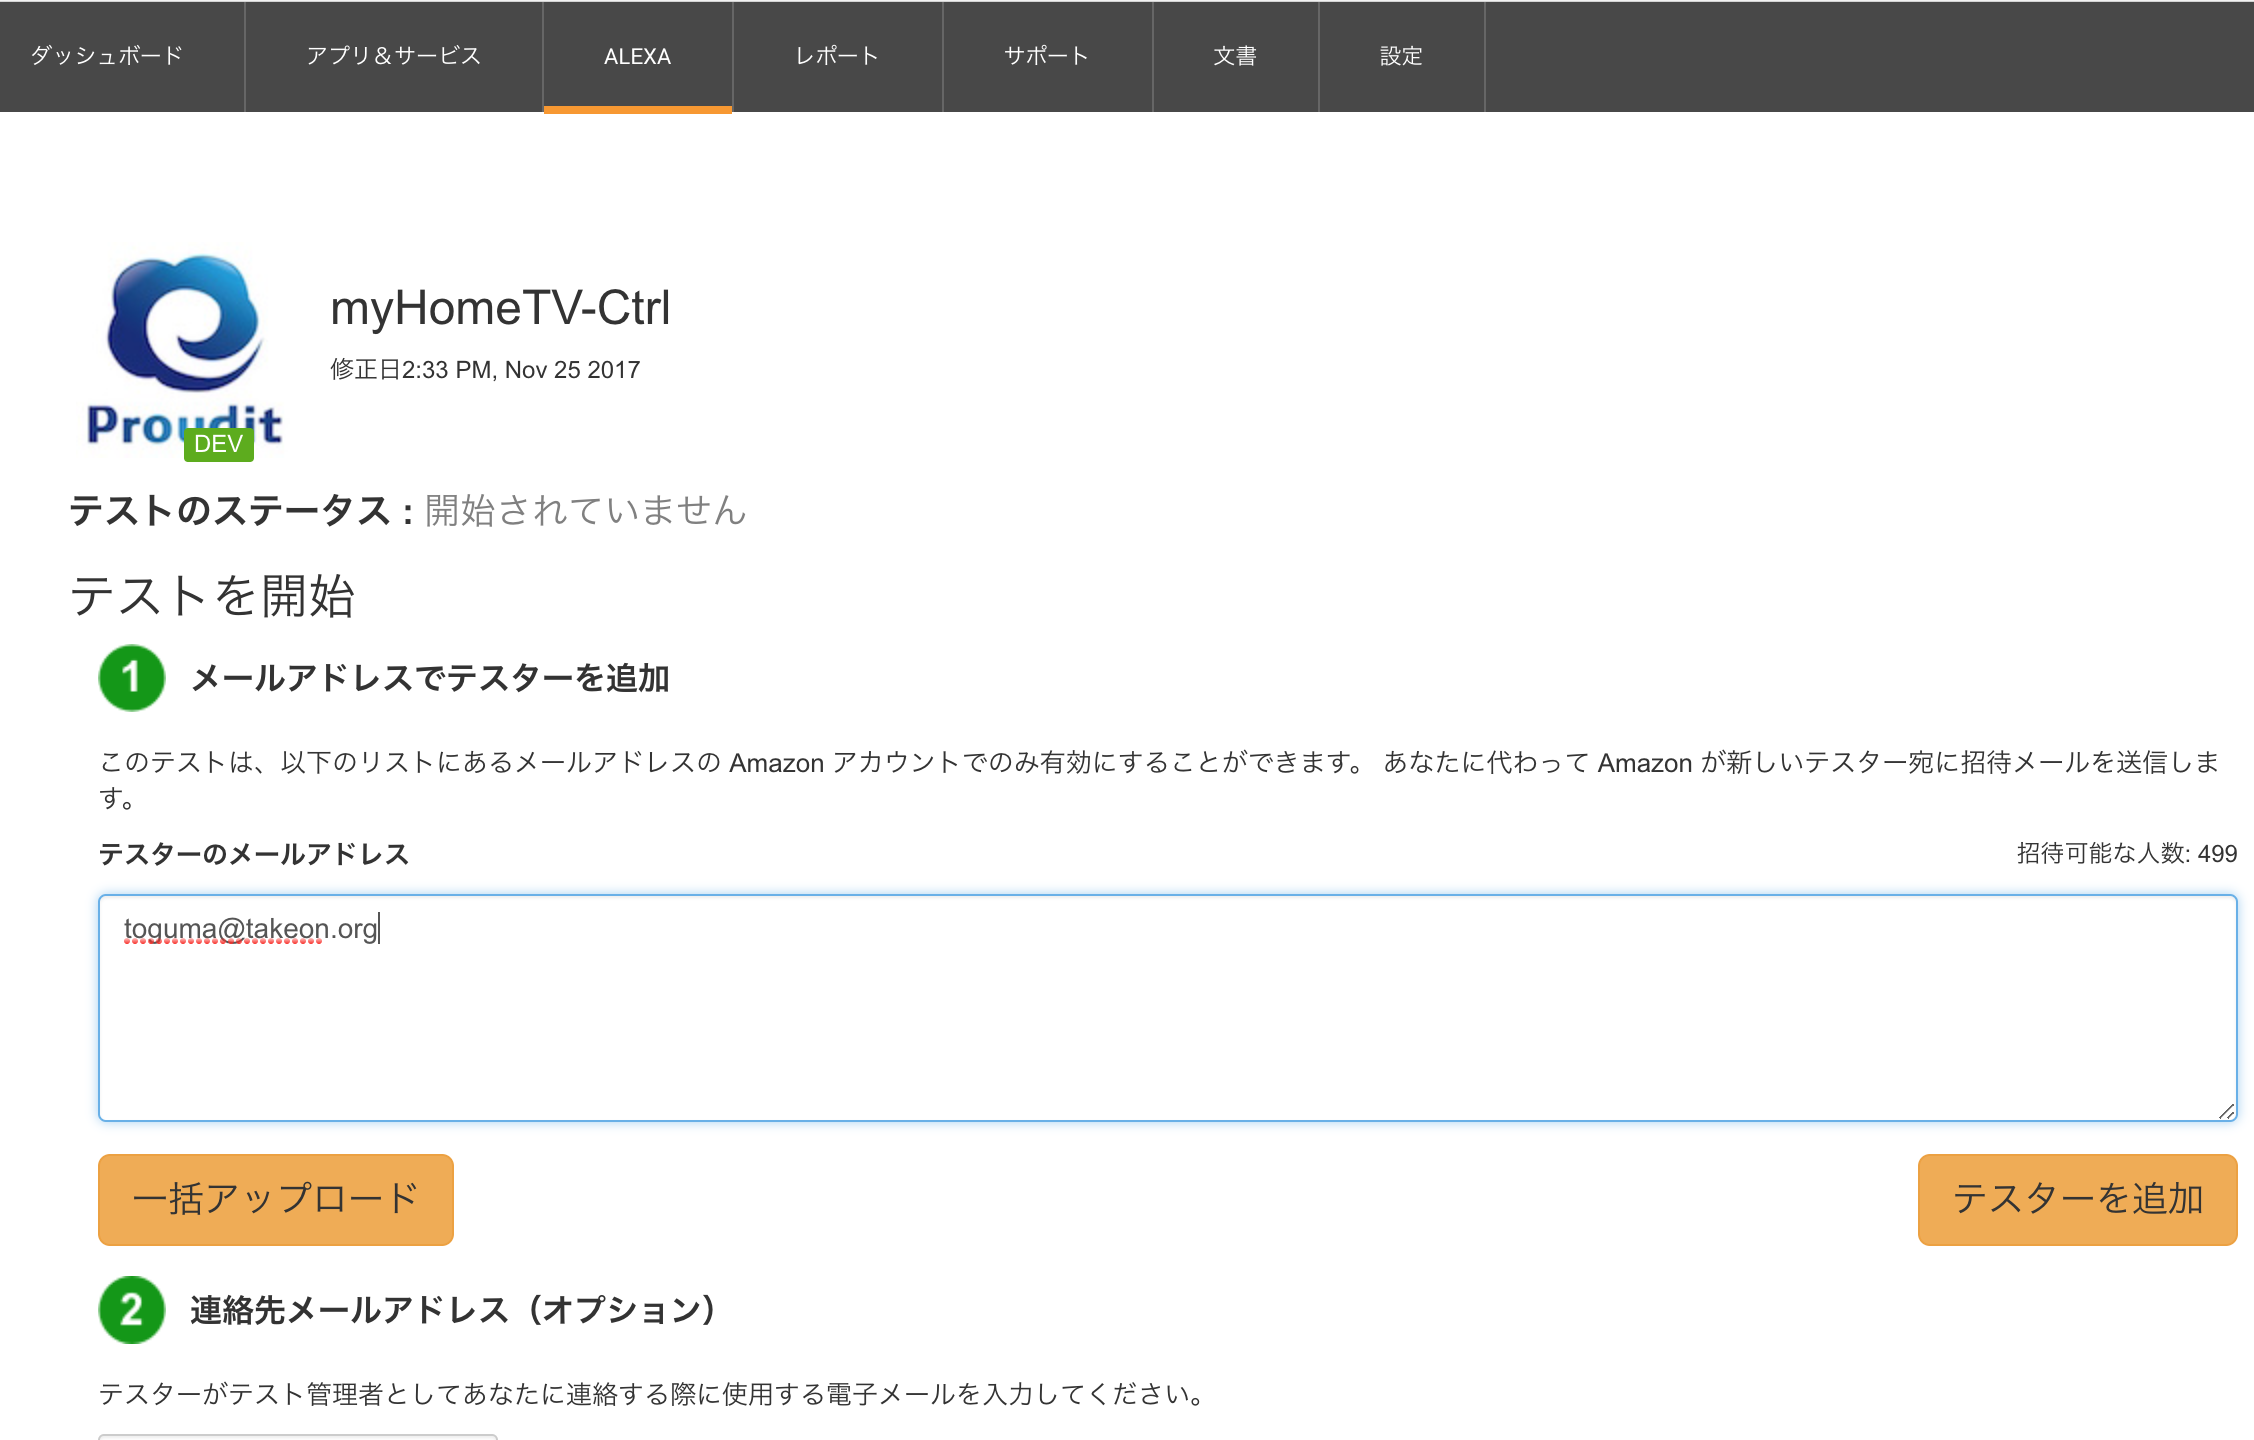Focus the tester email address text area
Screen dimensions: 2254x1440
coord(1167,1008)
